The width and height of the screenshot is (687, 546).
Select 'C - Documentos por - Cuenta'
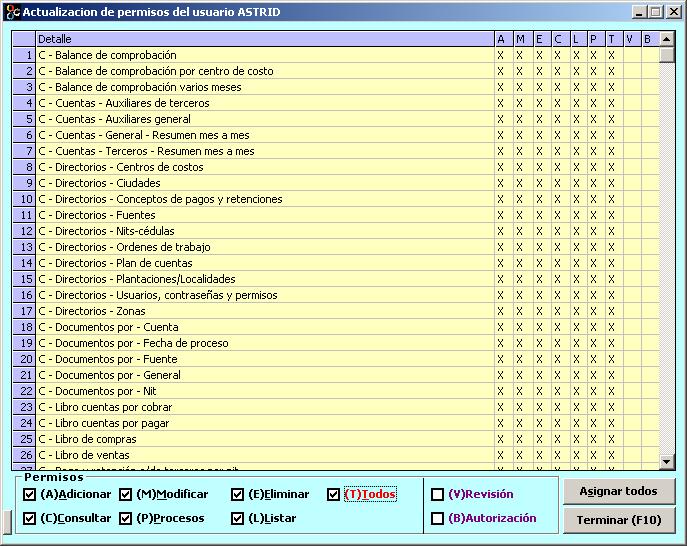point(265,327)
